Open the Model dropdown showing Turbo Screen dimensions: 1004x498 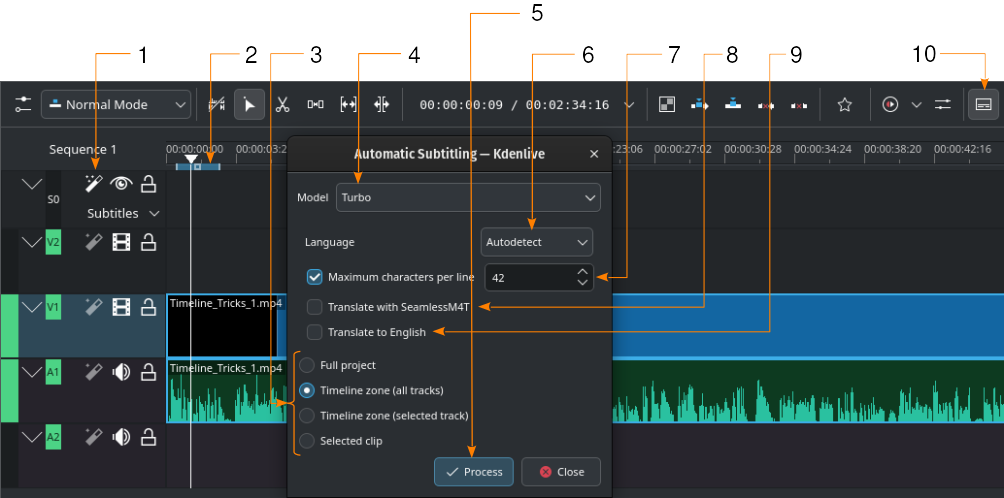[x=468, y=198]
